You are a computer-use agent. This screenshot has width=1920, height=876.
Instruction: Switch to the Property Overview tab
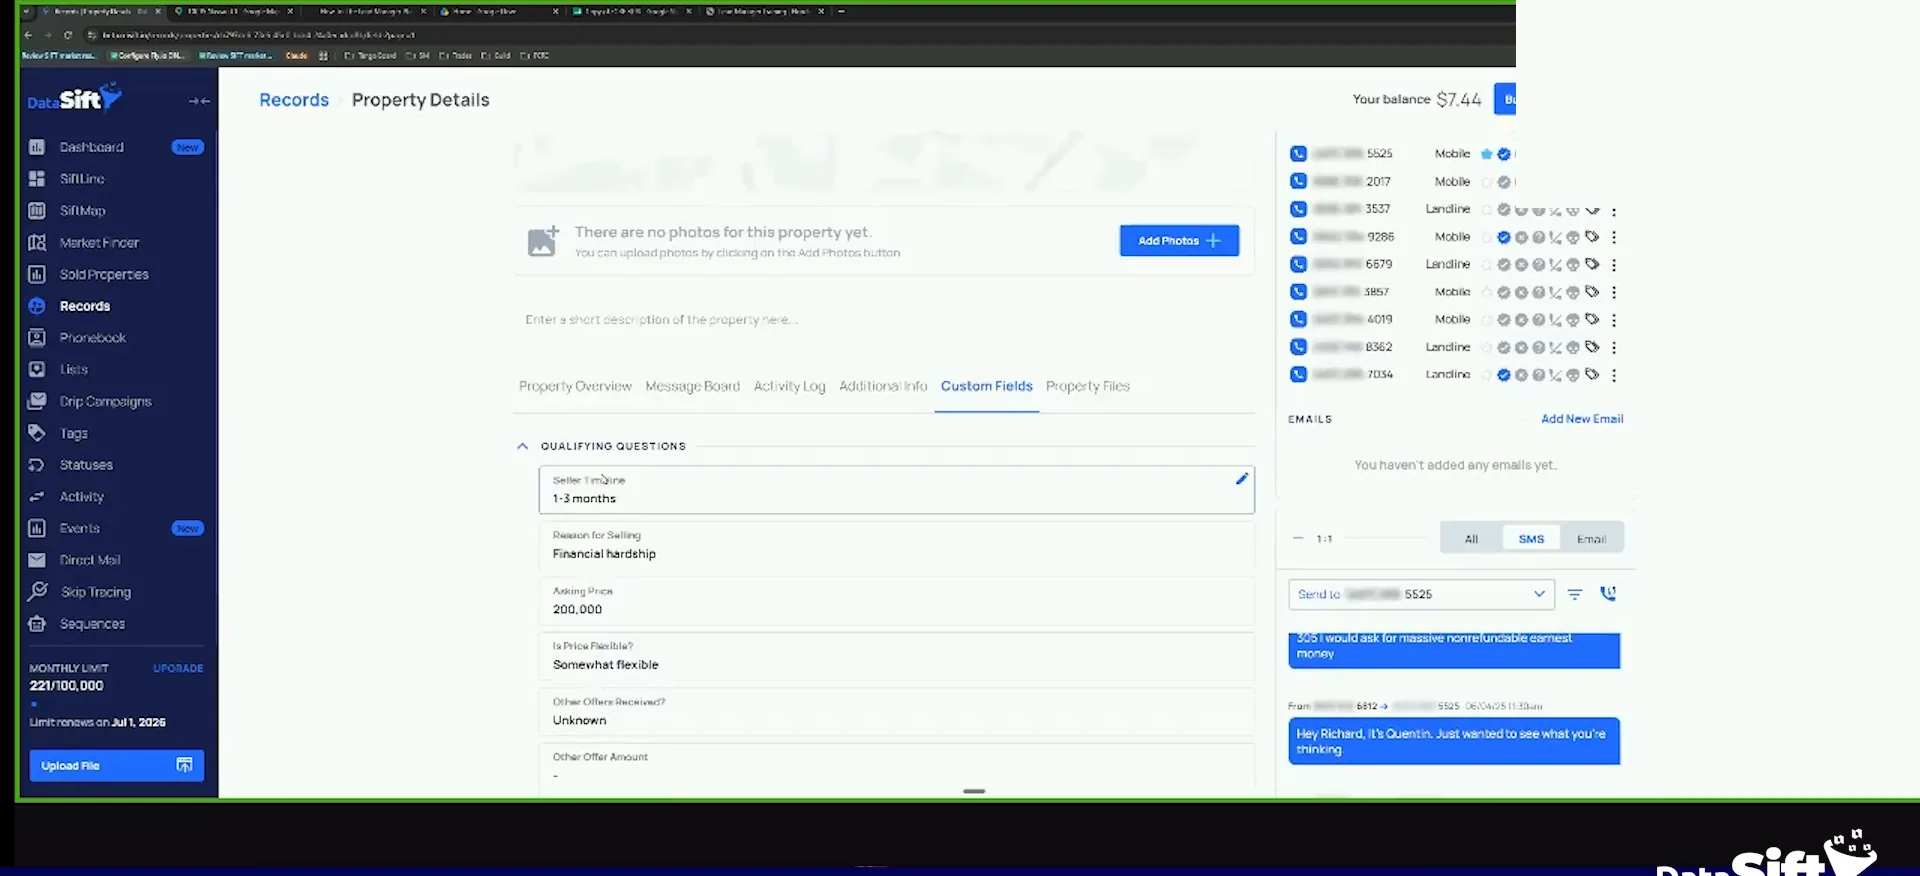575,386
